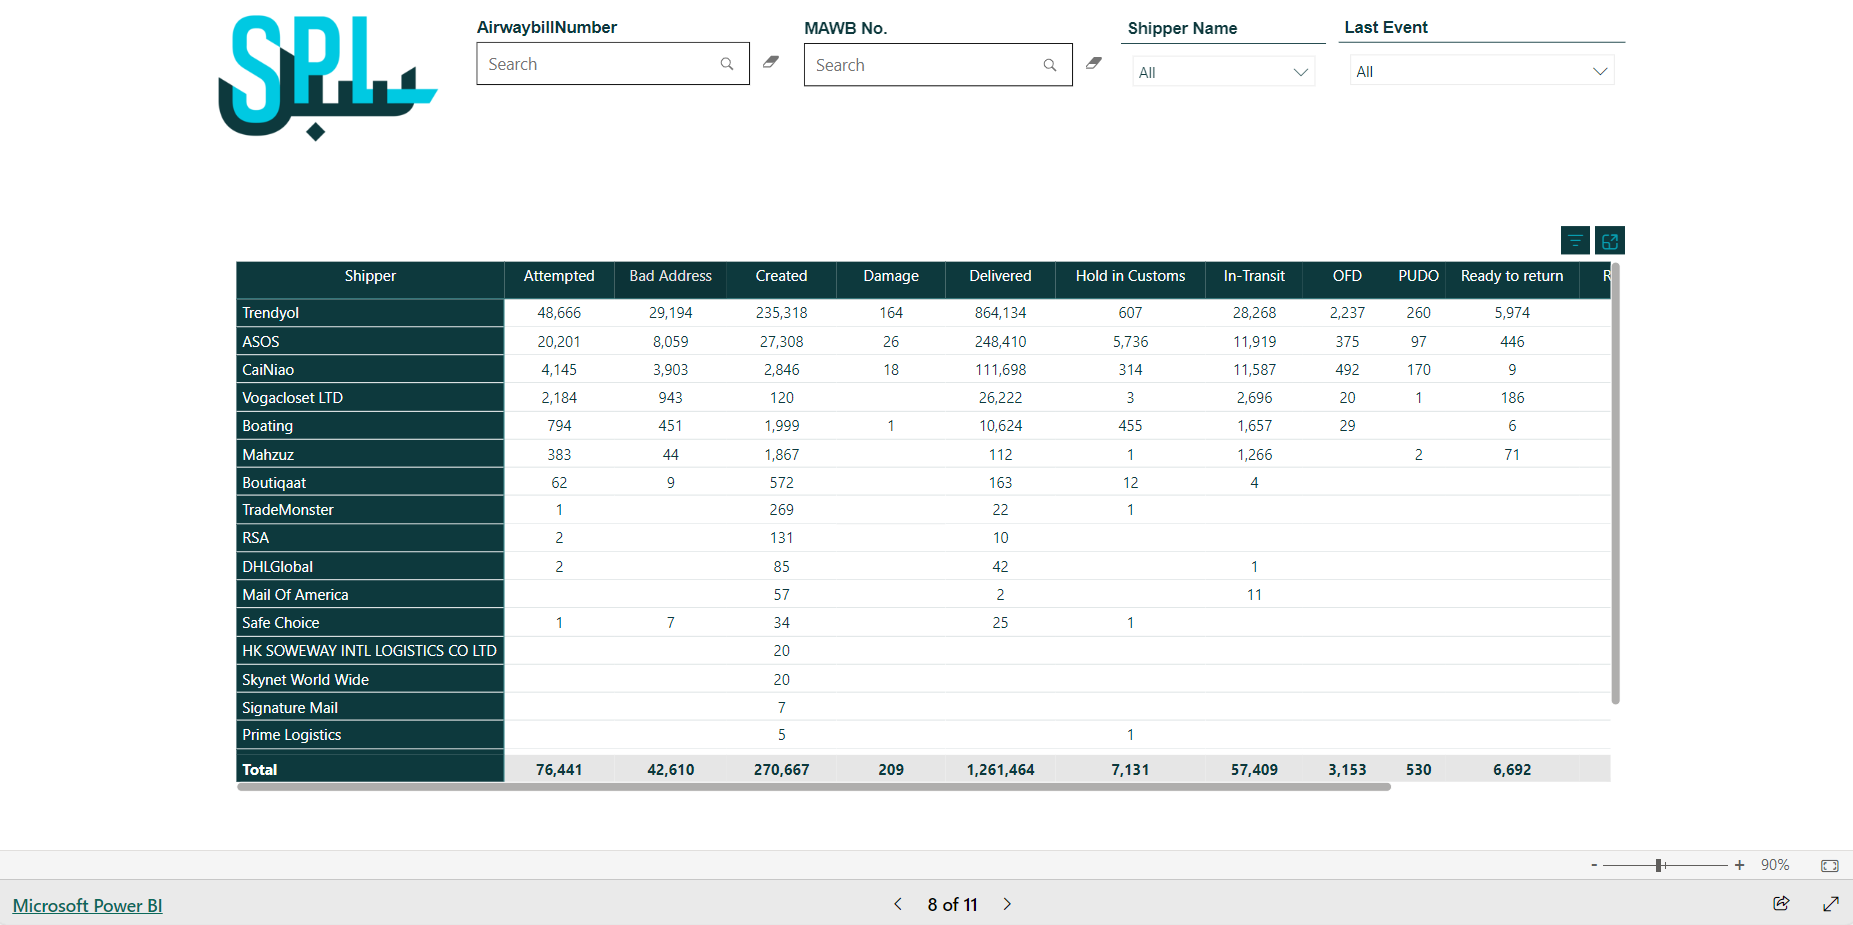Sort by the Created column header
1853x925 pixels.
tap(781, 276)
